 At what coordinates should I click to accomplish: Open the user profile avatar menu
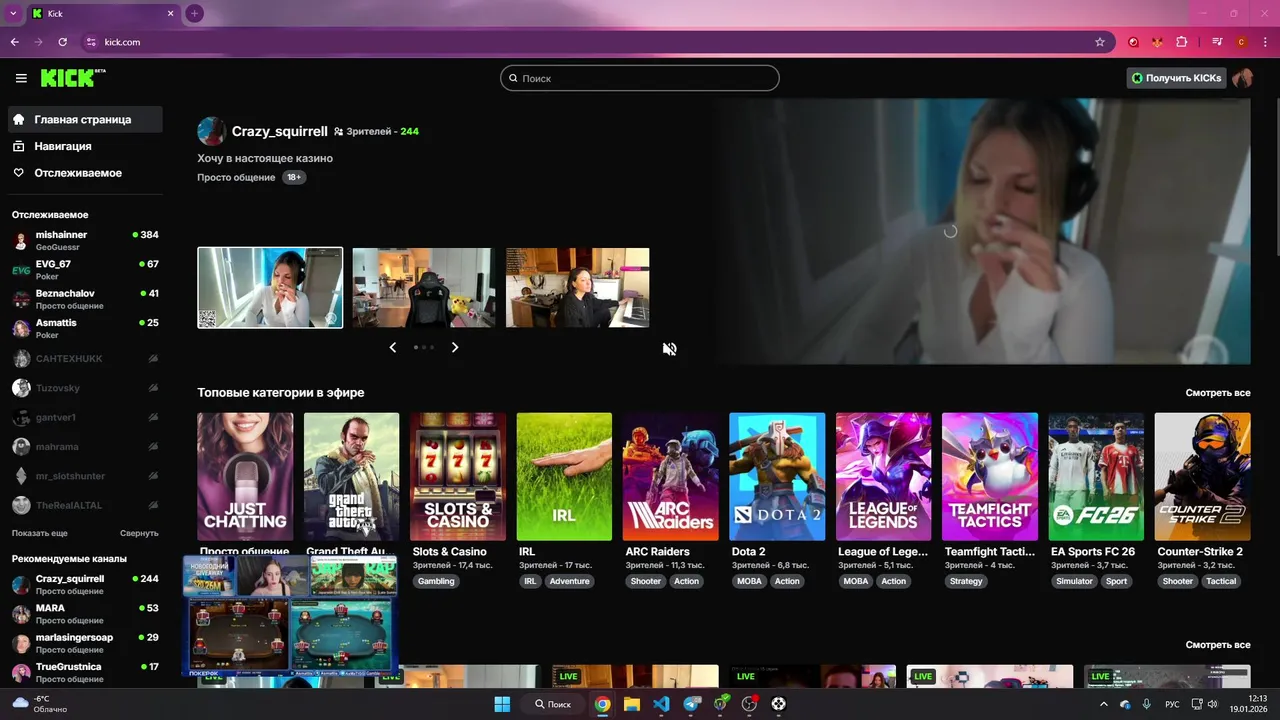[1242, 78]
